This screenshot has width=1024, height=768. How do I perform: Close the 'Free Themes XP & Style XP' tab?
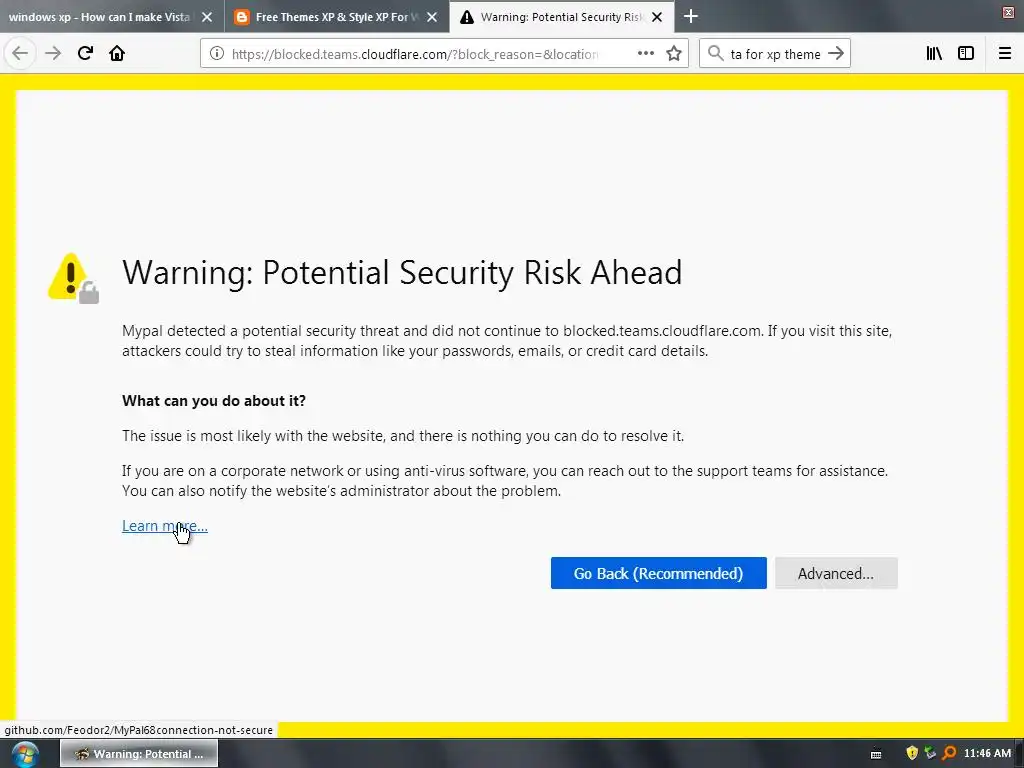click(432, 17)
